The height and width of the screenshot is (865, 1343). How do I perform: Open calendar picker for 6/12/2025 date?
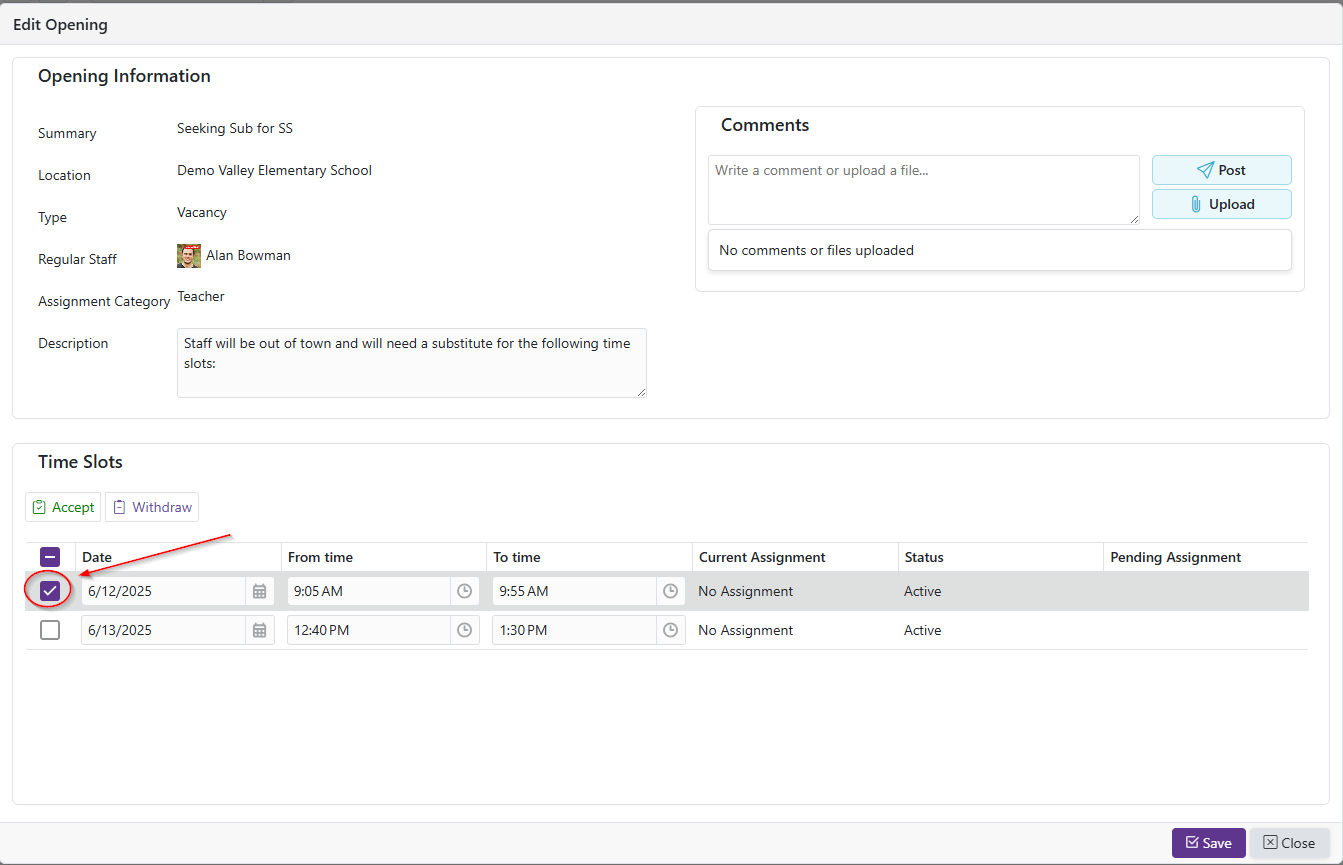(x=260, y=591)
